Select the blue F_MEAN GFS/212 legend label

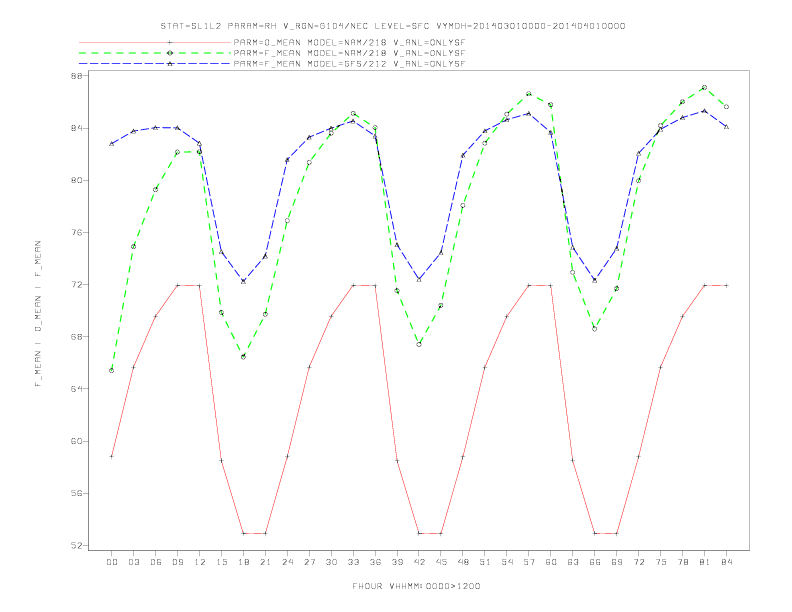click(x=349, y=64)
